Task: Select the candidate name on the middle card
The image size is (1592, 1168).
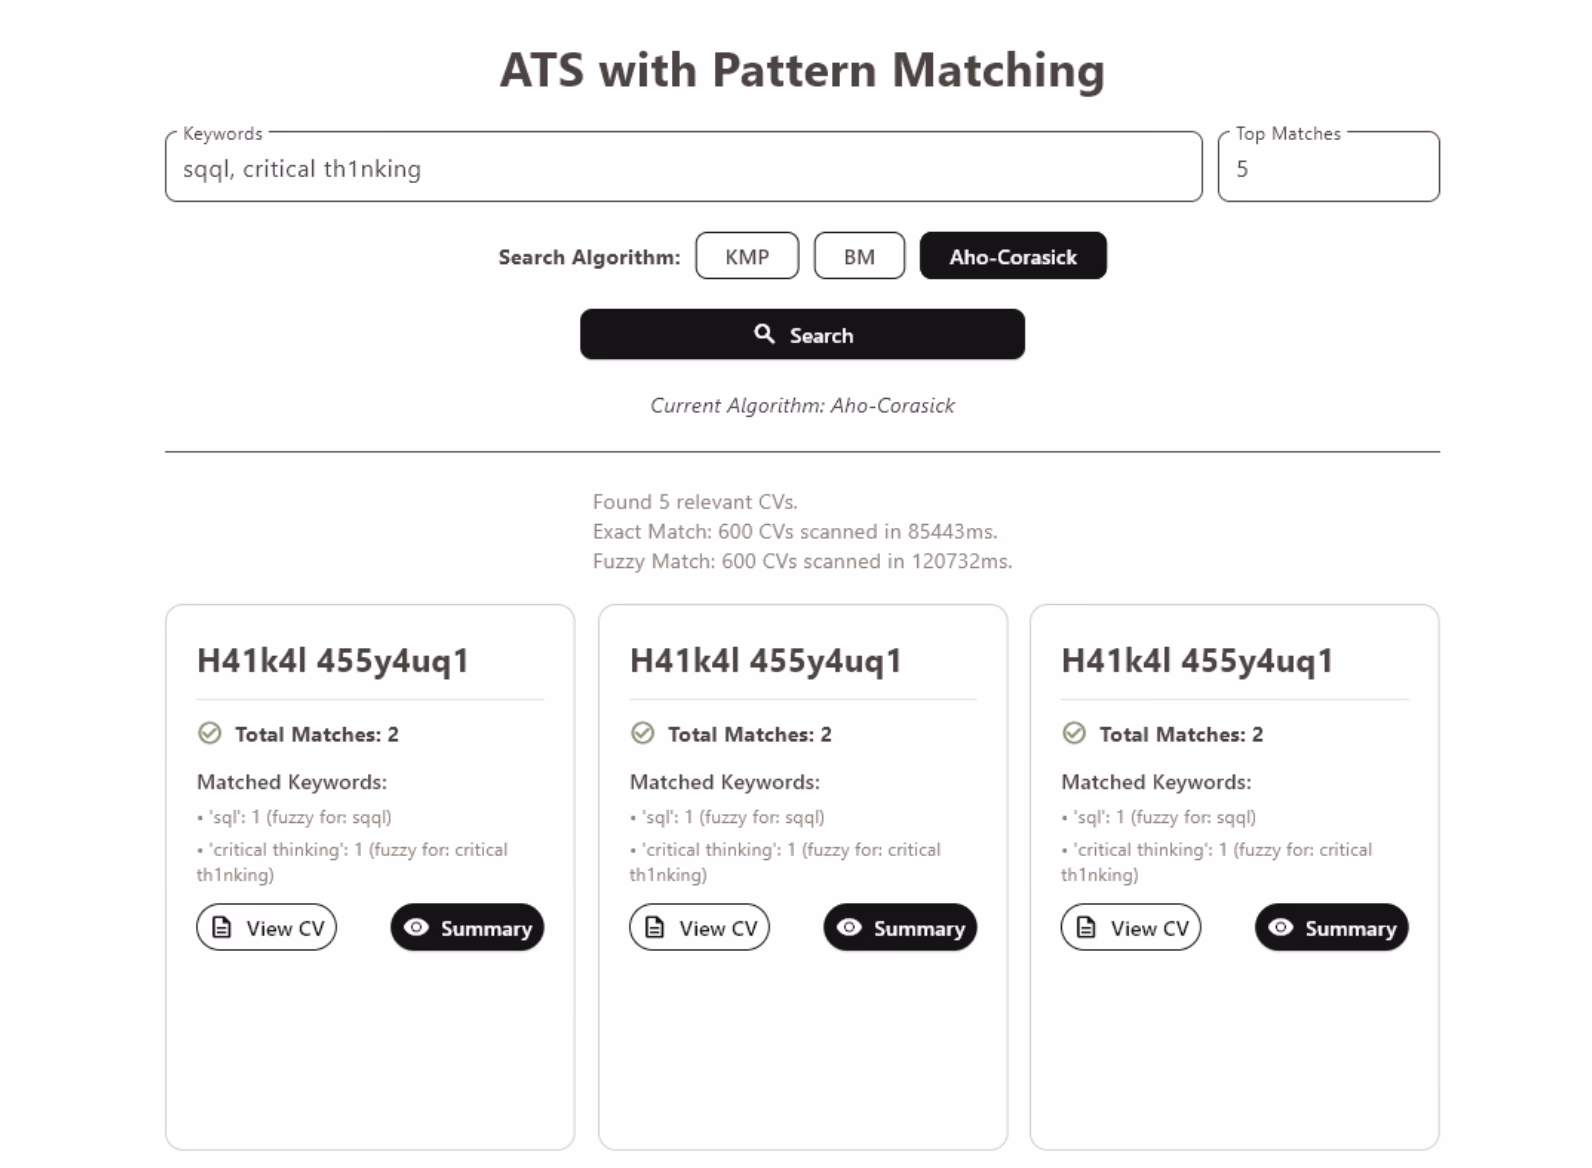Action: pyautogui.click(x=765, y=660)
